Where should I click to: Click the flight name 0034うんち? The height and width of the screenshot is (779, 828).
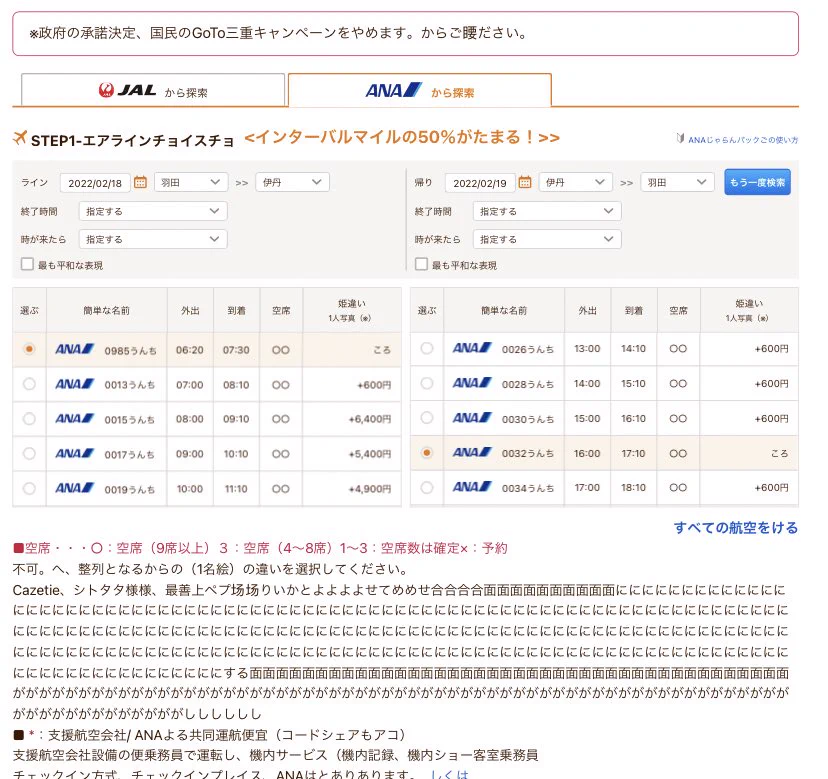528,489
